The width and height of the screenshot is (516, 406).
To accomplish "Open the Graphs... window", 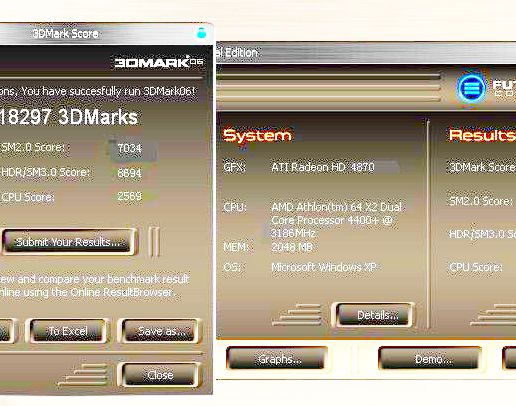I will (277, 359).
